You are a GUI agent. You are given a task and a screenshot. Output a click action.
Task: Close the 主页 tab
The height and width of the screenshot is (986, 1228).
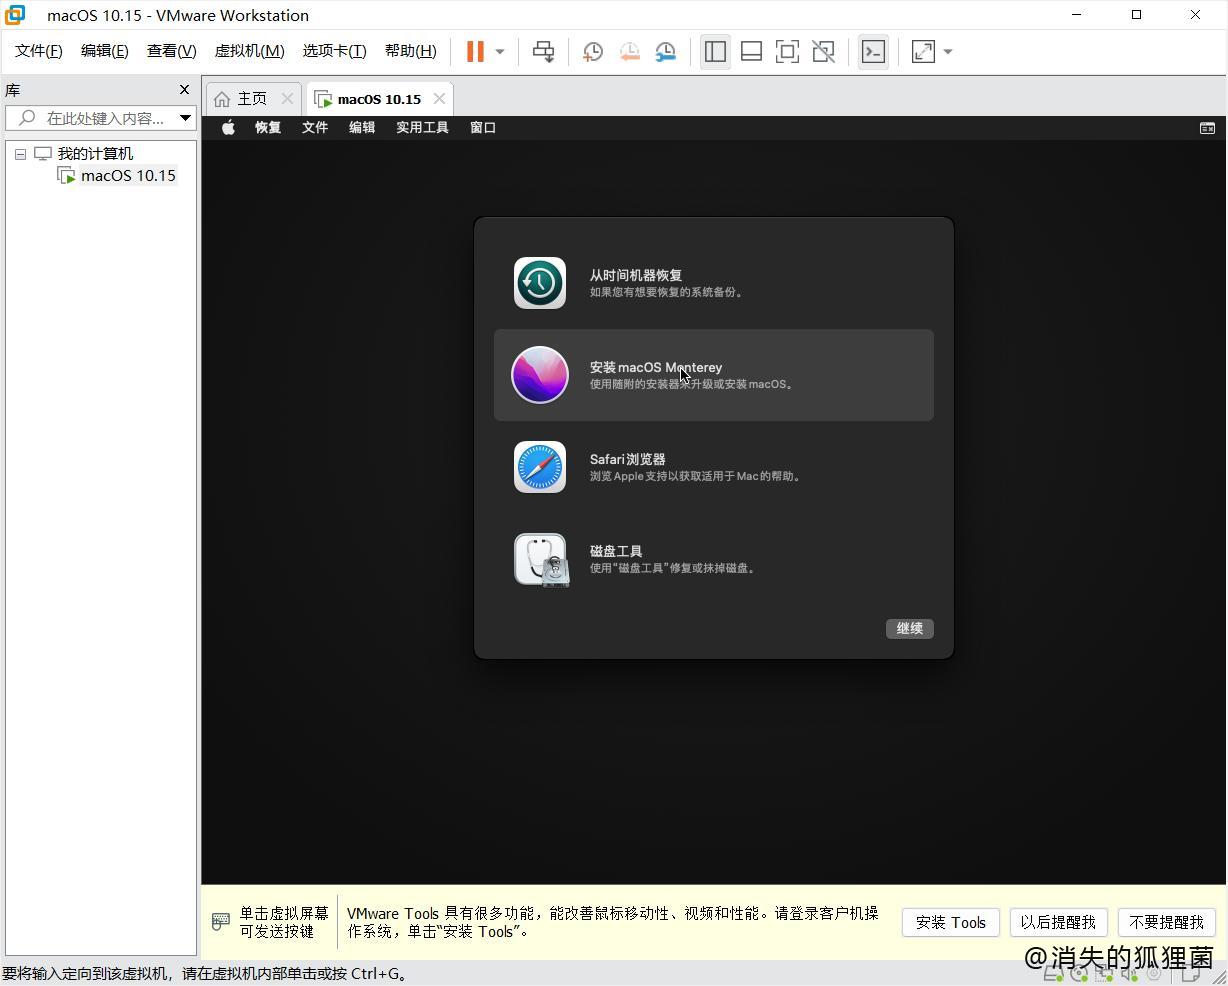click(287, 98)
